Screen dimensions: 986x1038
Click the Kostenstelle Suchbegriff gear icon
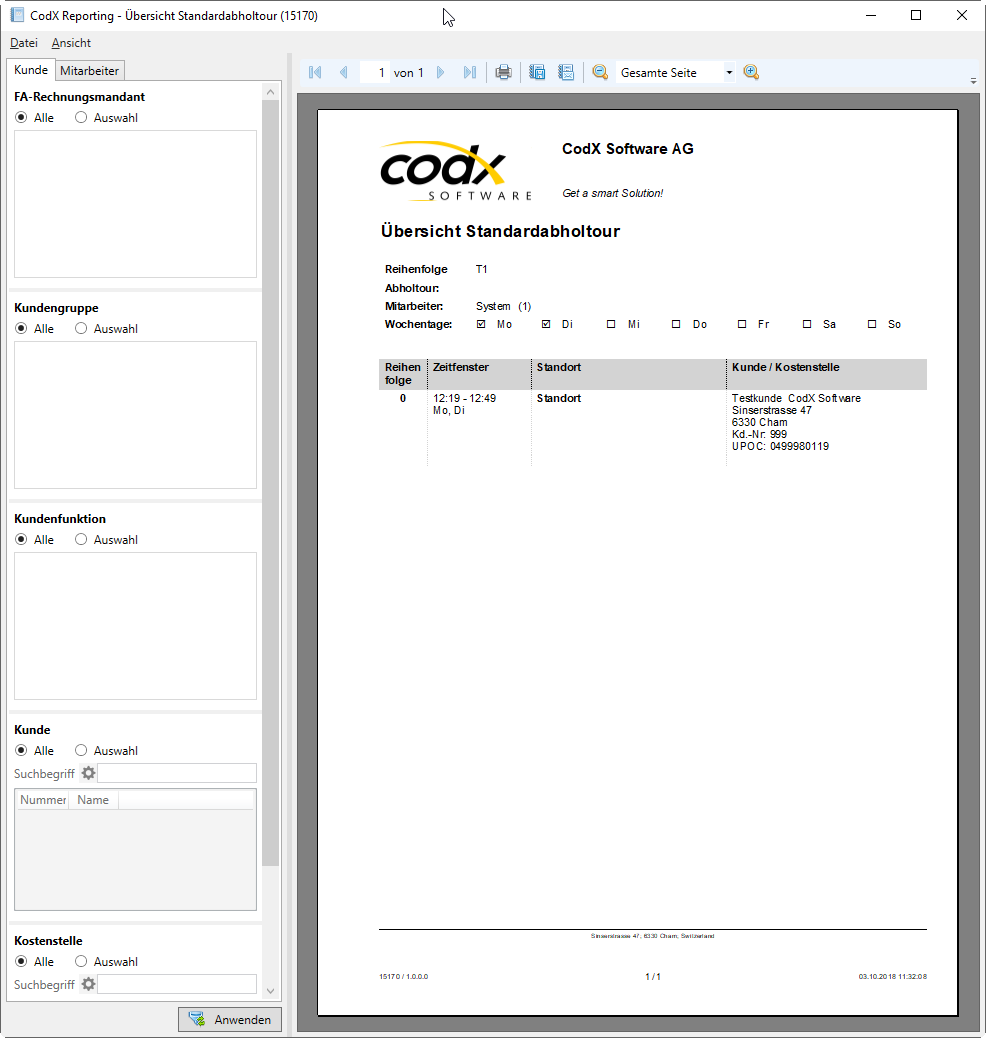pos(88,984)
